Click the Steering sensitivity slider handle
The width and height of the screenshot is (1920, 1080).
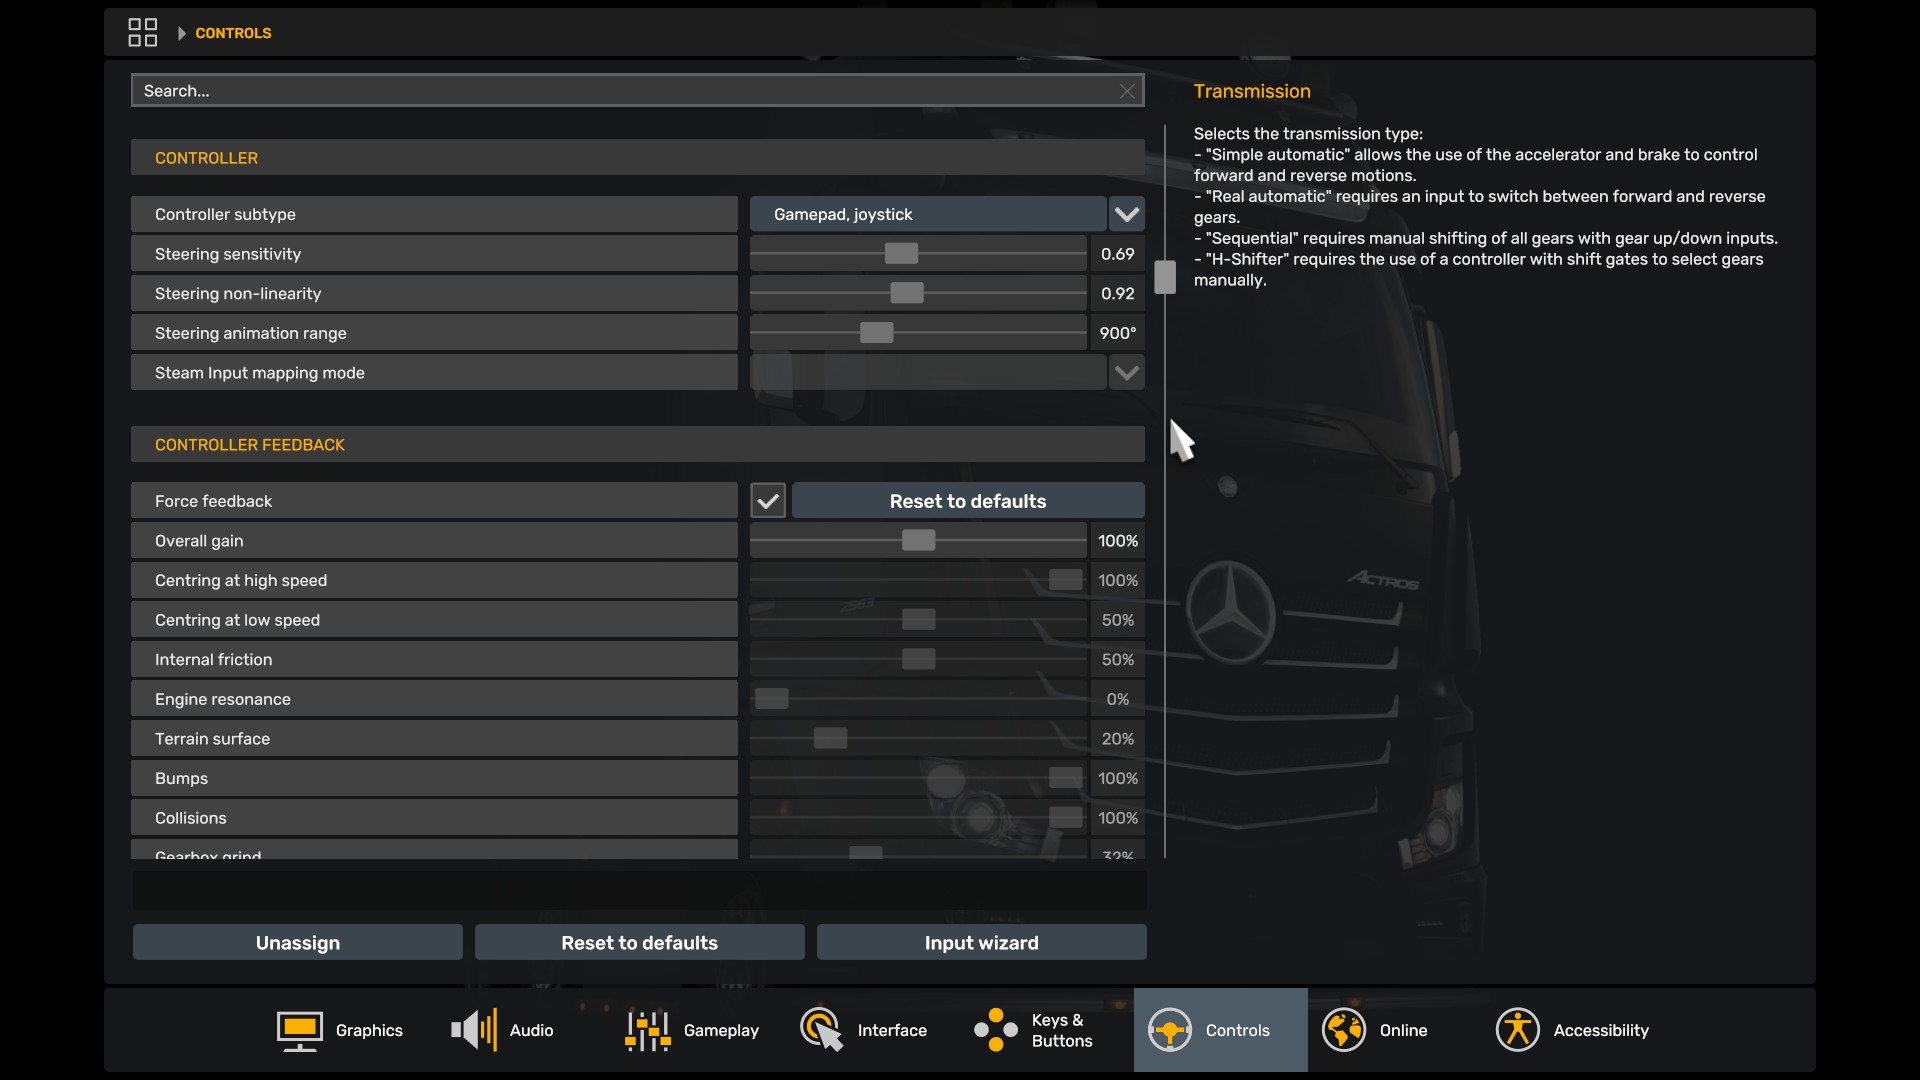click(901, 254)
